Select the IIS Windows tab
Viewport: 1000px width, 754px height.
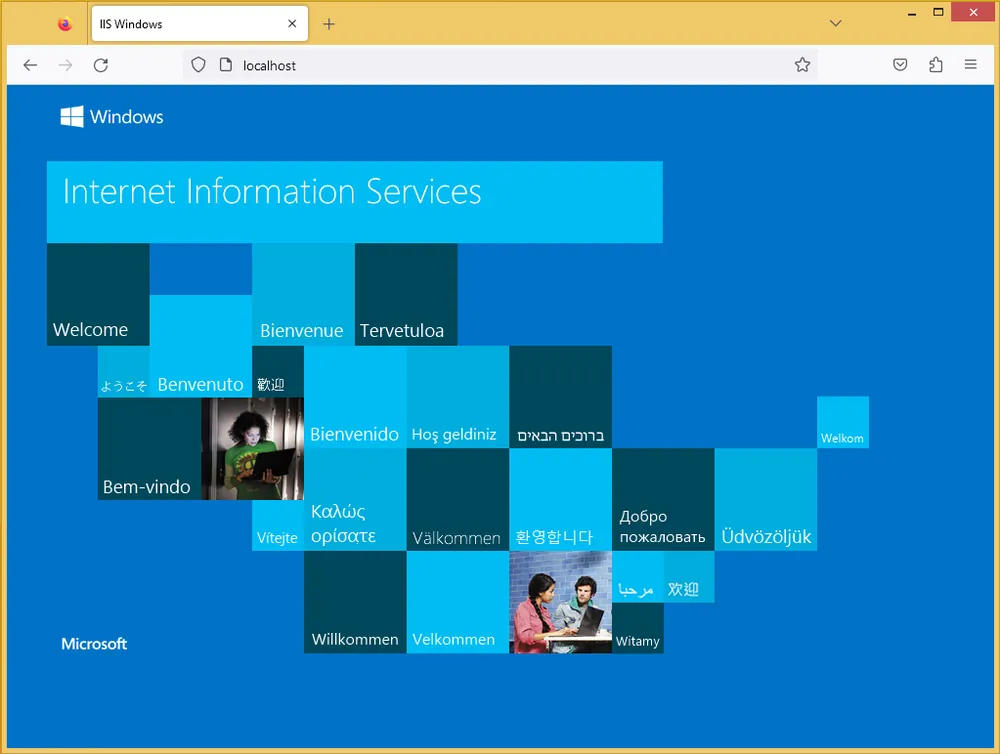tap(200, 24)
